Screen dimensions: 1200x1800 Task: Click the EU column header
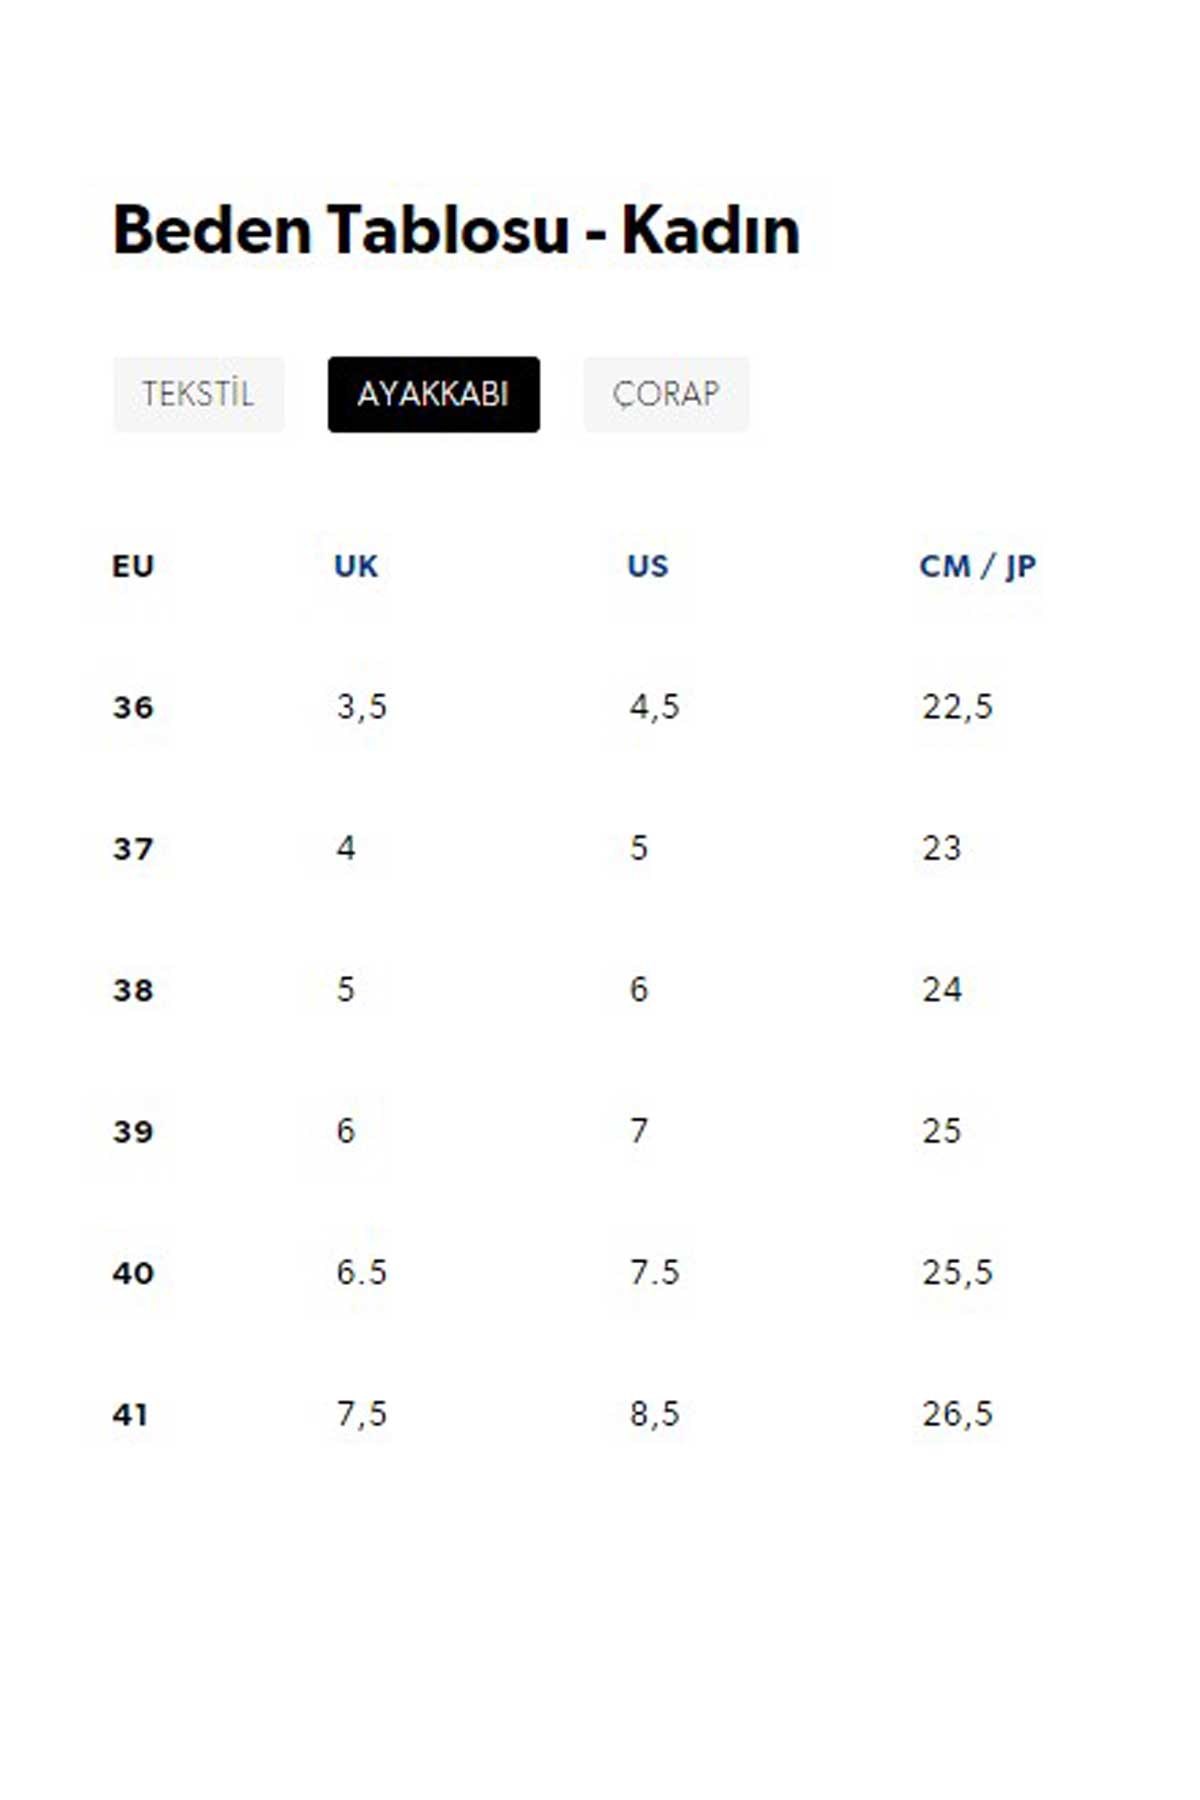133,566
